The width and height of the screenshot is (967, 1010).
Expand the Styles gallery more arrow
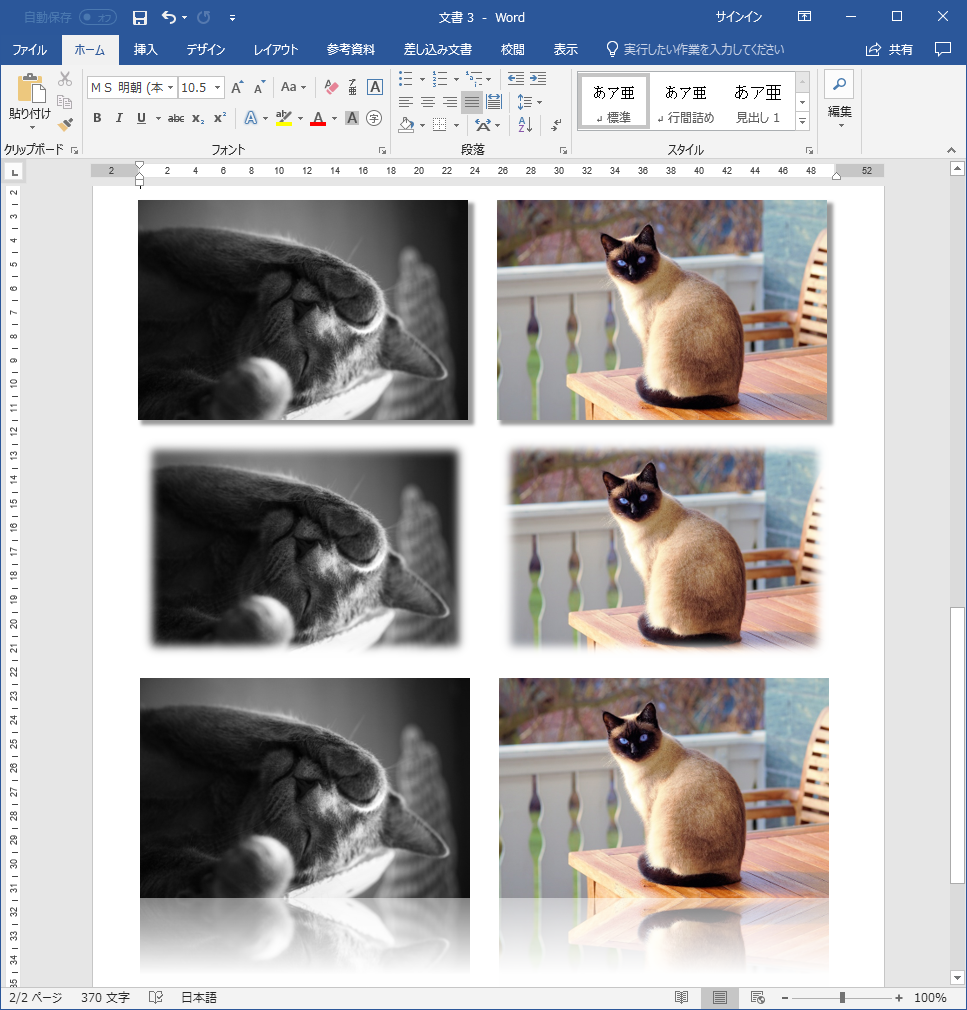[802, 120]
